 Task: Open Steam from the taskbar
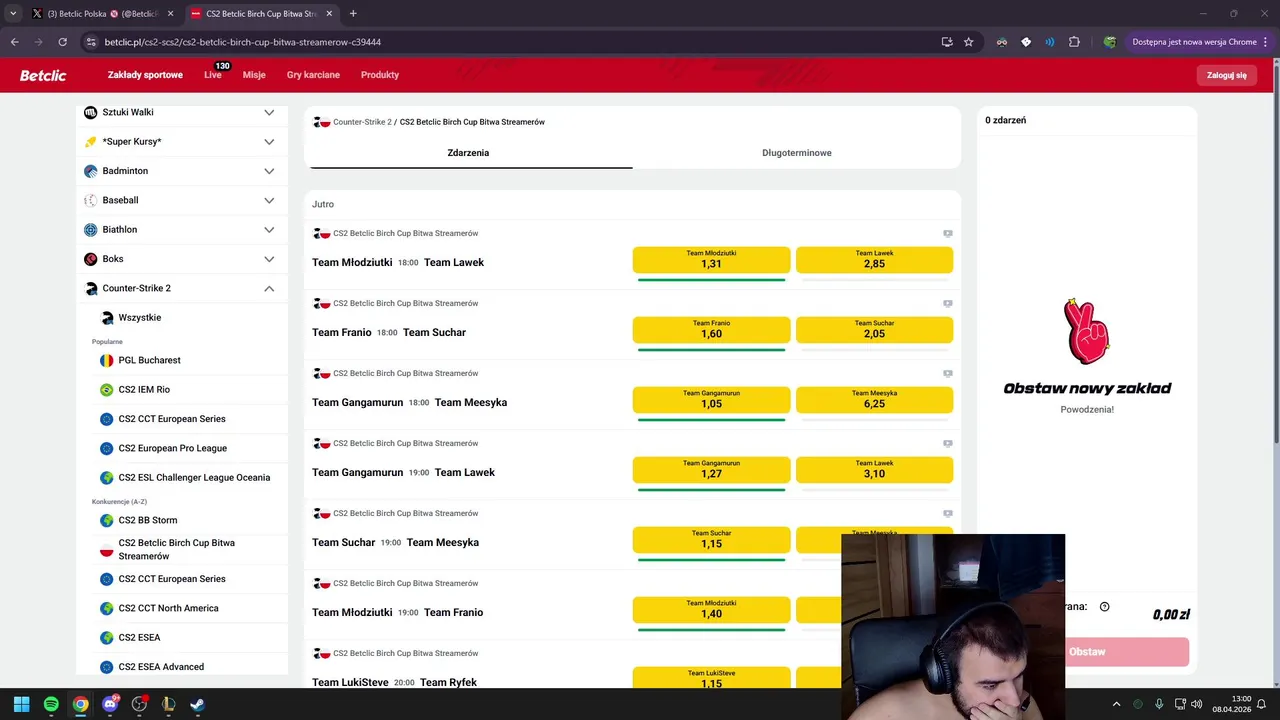[x=198, y=704]
